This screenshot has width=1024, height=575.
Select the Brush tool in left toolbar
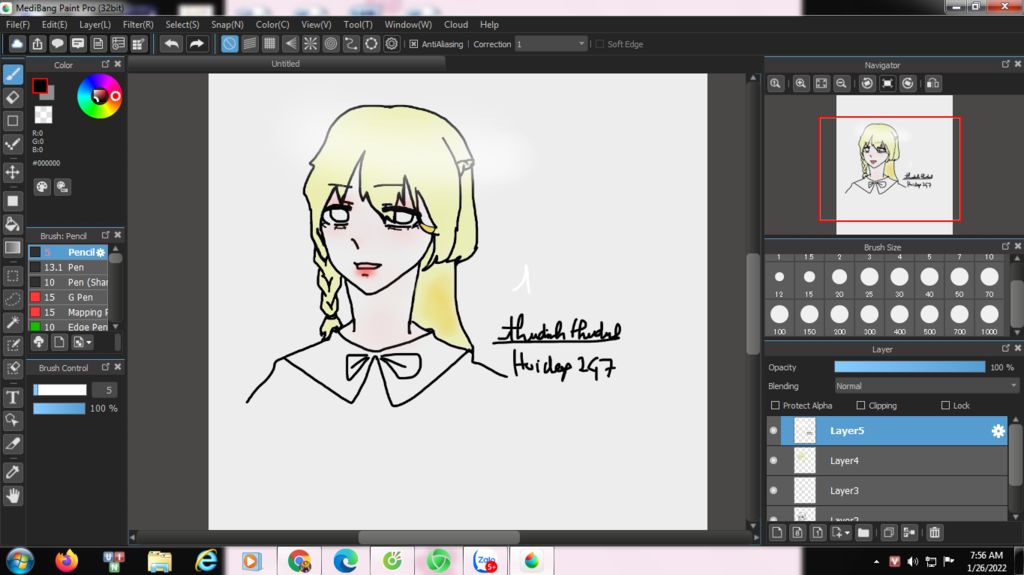(13, 74)
